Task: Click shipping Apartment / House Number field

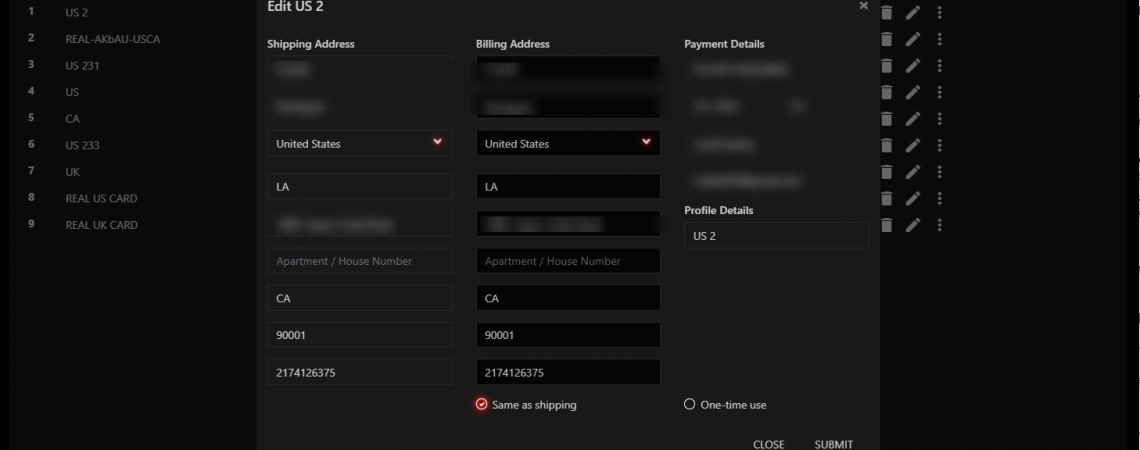Action: [x=359, y=261]
